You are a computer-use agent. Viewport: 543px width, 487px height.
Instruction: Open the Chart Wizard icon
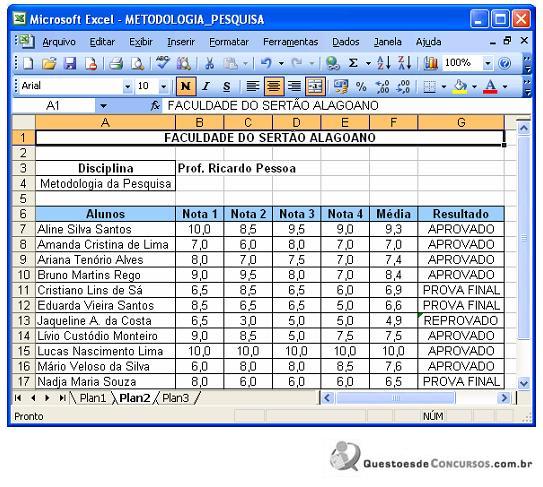pos(430,63)
